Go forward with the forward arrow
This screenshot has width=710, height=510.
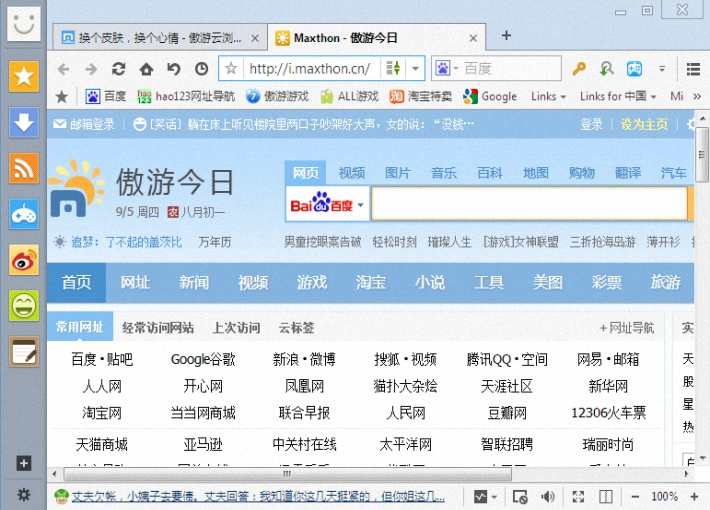(91, 69)
